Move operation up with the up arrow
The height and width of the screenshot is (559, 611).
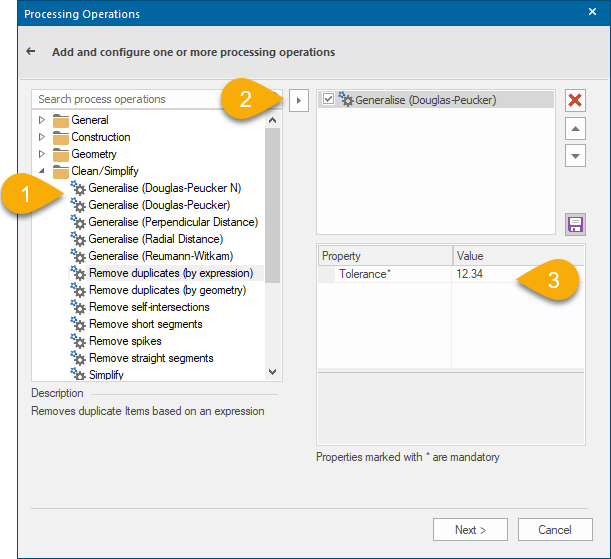pos(575,129)
